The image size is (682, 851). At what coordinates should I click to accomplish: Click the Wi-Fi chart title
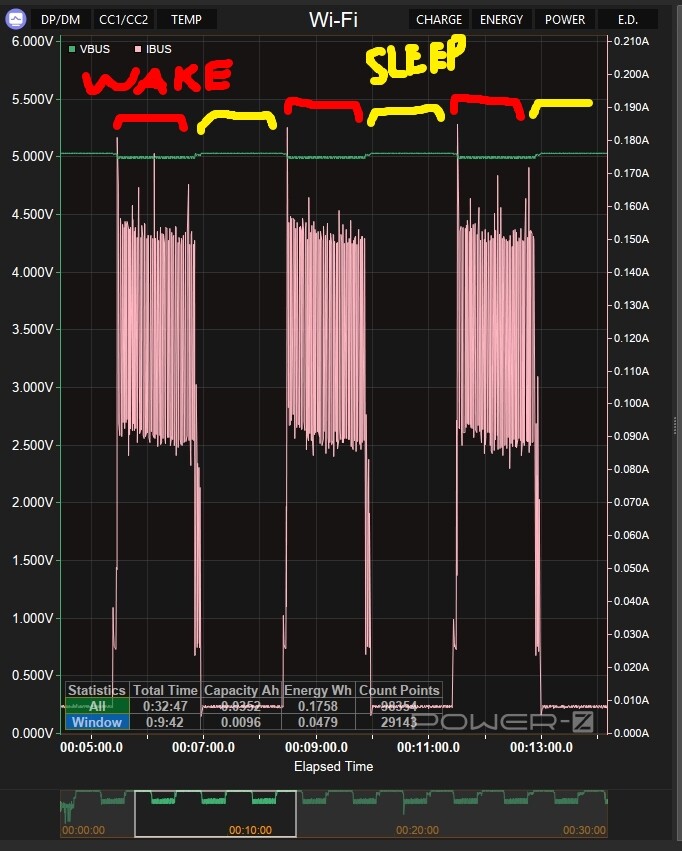[x=333, y=19]
